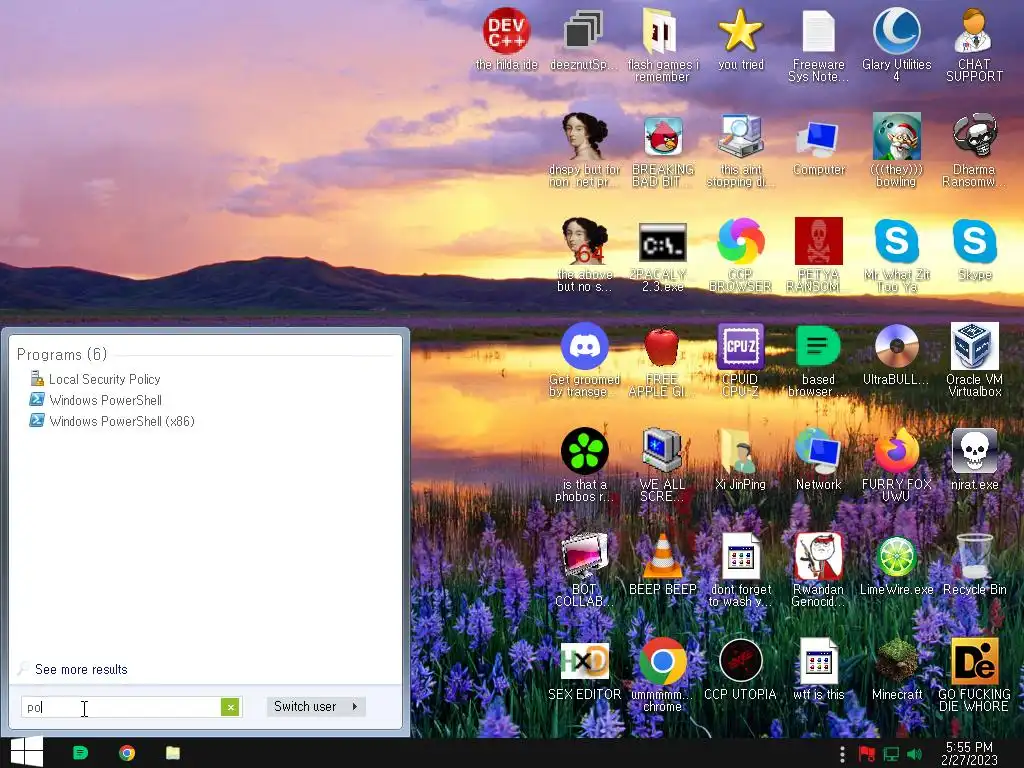The height and width of the screenshot is (768, 1024).
Task: Launch 'Mr What Zit Tooo Ya' Skype icon
Action: [897, 242]
